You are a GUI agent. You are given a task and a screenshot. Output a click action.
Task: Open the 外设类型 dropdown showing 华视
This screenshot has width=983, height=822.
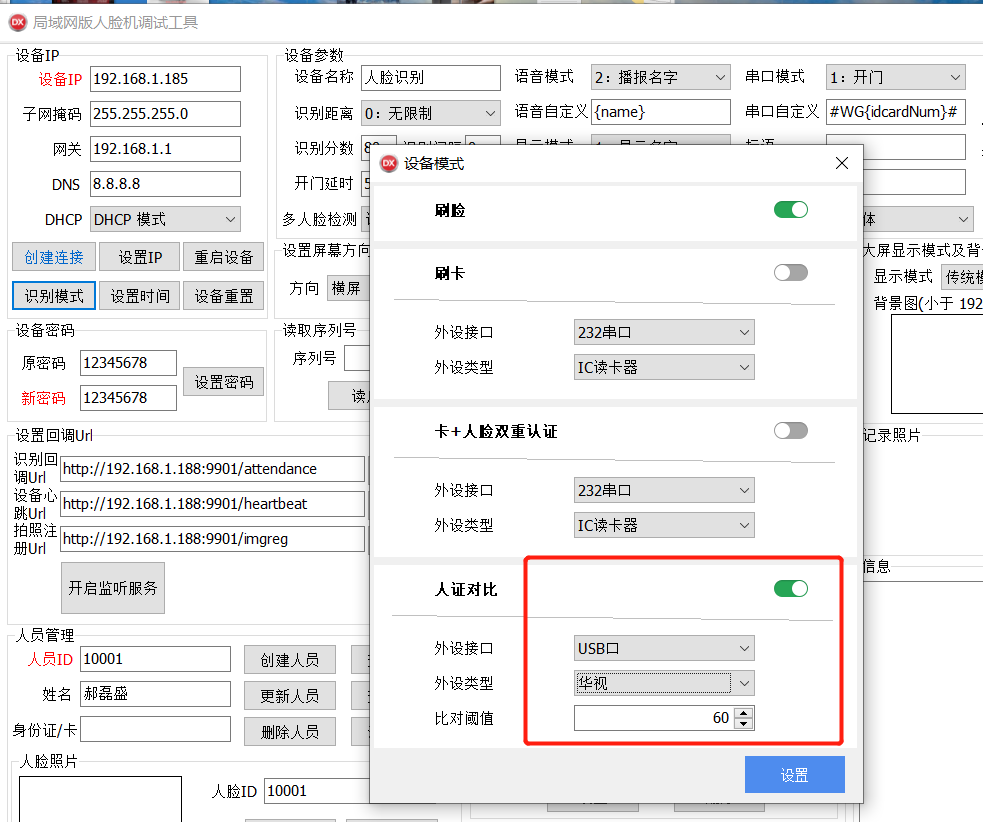pos(663,683)
